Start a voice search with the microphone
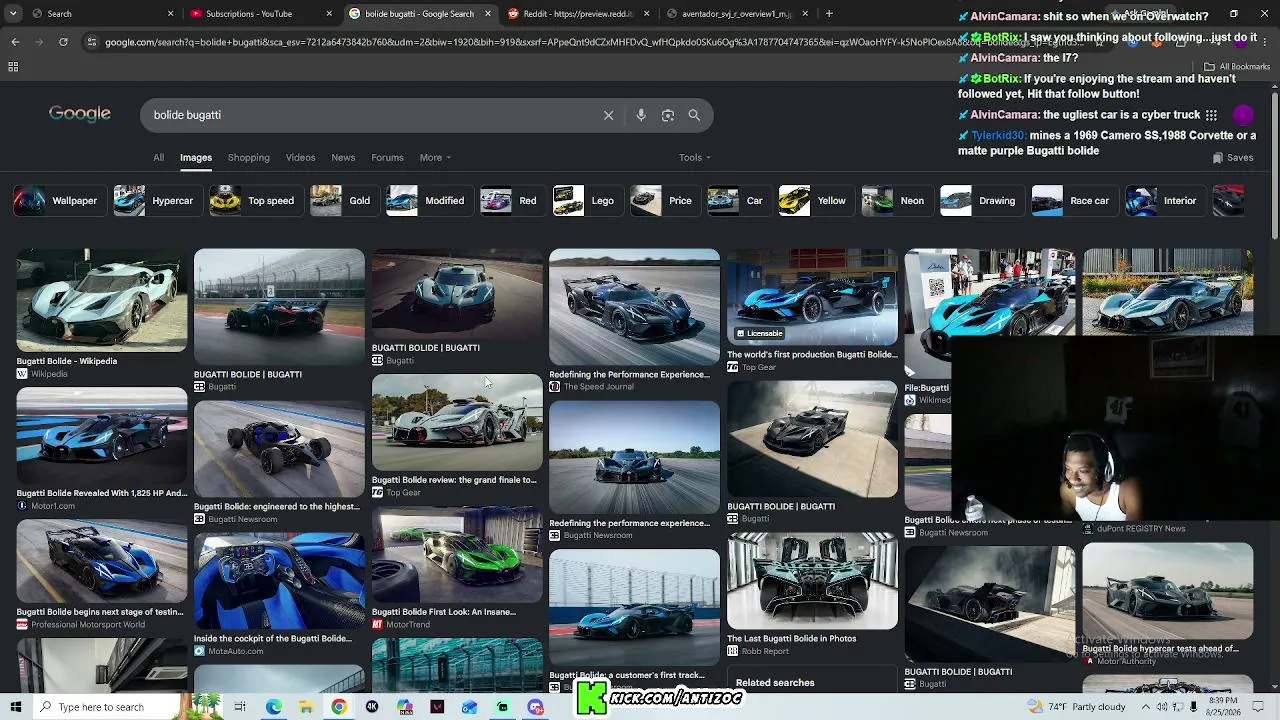 pos(641,115)
